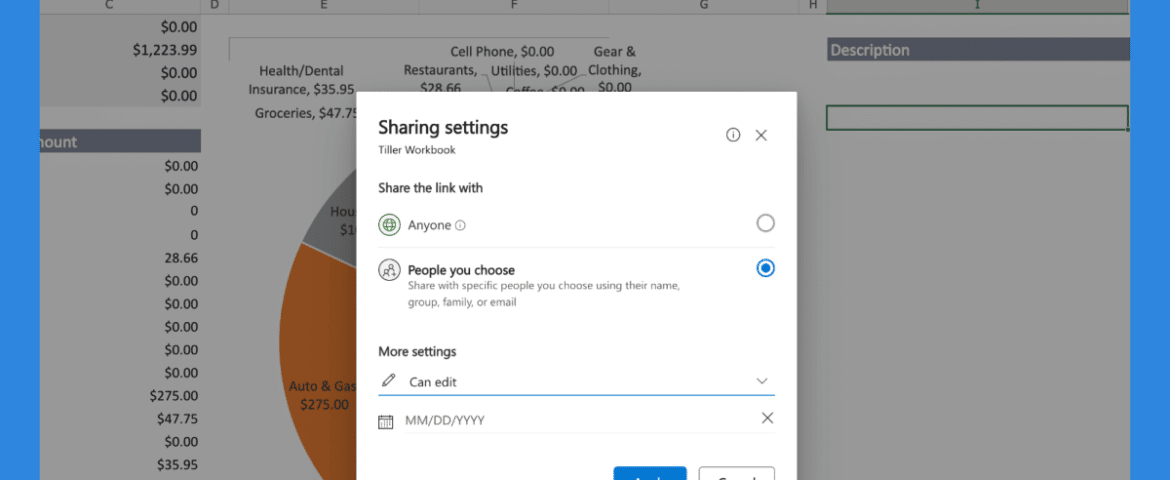
Task: Click the Description header cell
Action: click(x=978, y=50)
